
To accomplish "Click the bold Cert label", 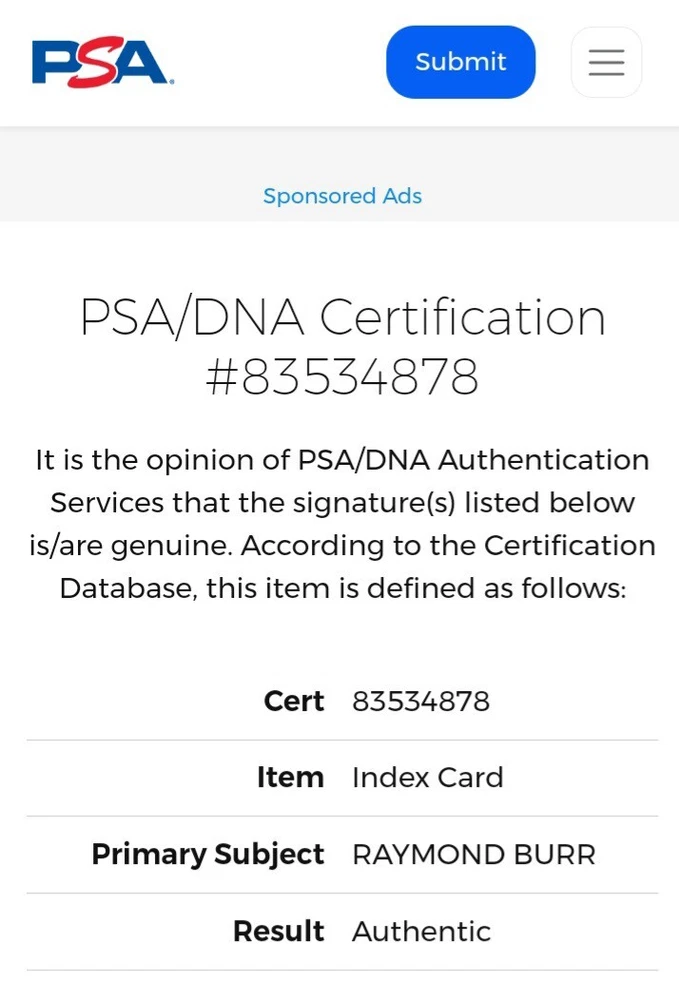I will (294, 701).
